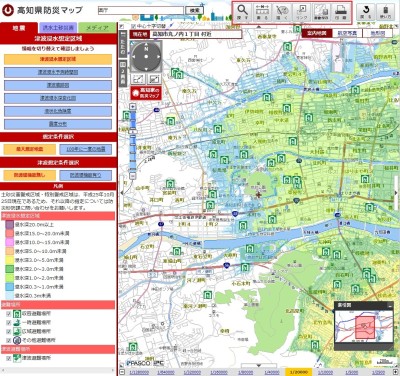Switch map to 航空写真 tab
This screenshot has height=376, width=400.
pos(347,33)
